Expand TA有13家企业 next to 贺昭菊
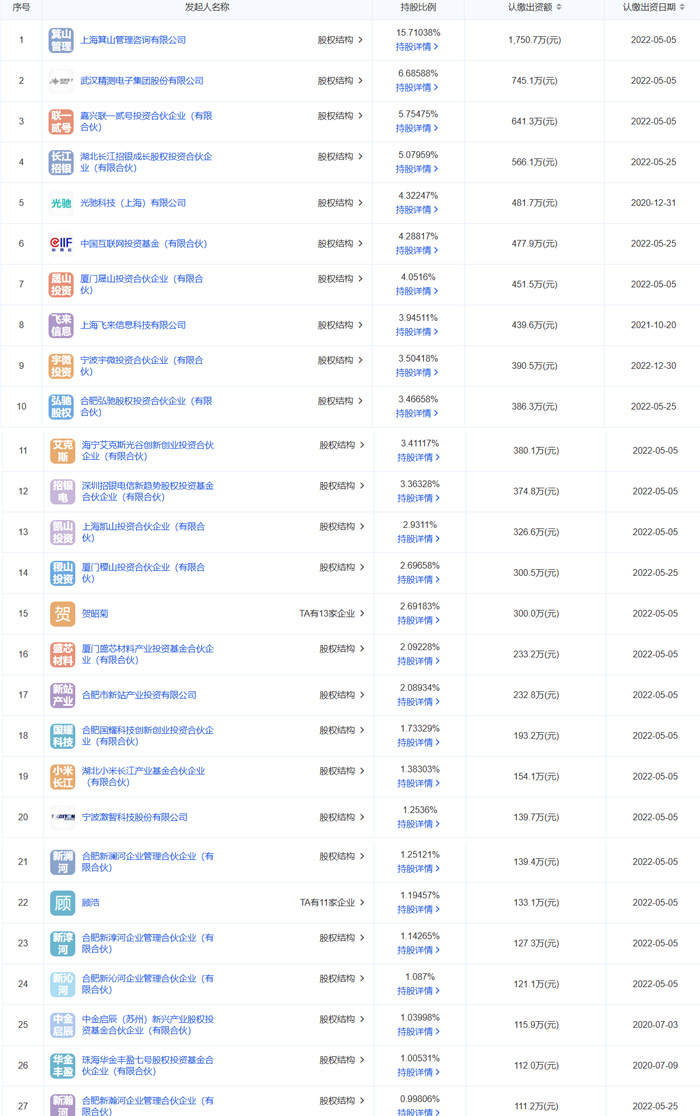This screenshot has width=700, height=1116. 331,612
